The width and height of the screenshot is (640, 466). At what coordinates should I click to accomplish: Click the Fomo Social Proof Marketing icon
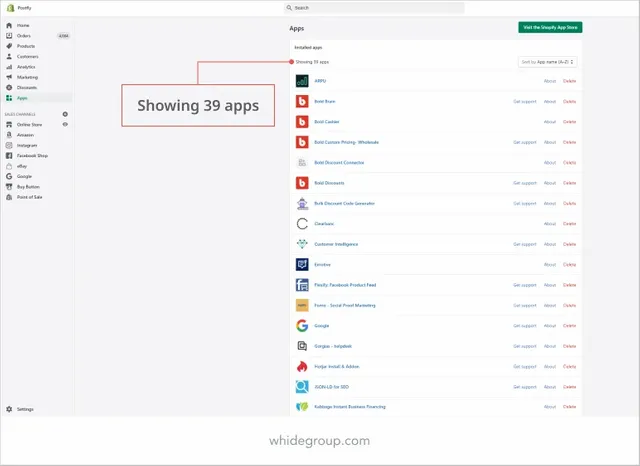(302, 305)
